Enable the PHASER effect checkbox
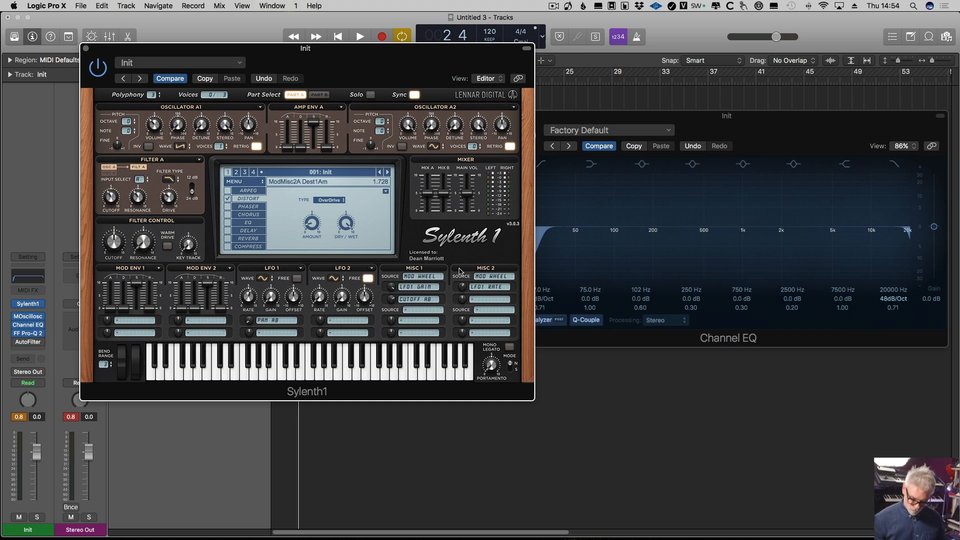 tap(228, 206)
